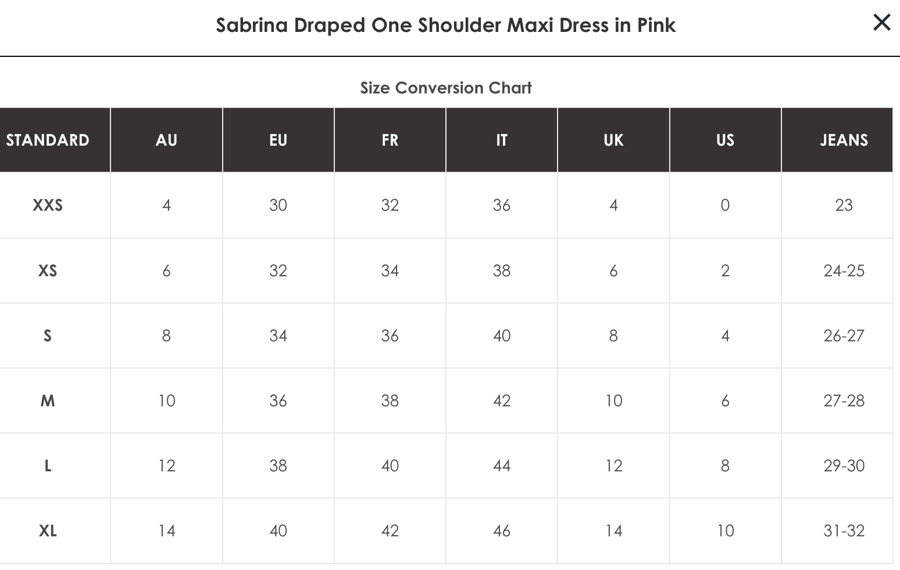The height and width of the screenshot is (570, 900).
Task: Close the size chart dialog
Action: tap(881, 22)
